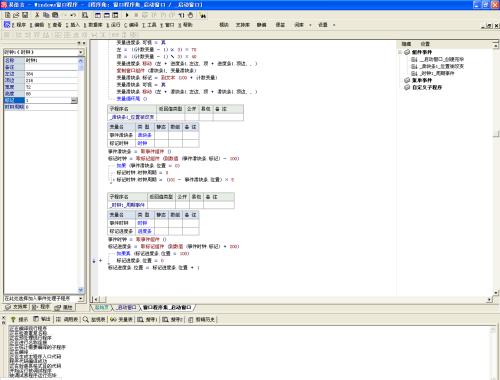Image resolution: width=500 pixels, height=380 pixels.
Task: Click the 静编 toolbar button
Action: (262, 25)
